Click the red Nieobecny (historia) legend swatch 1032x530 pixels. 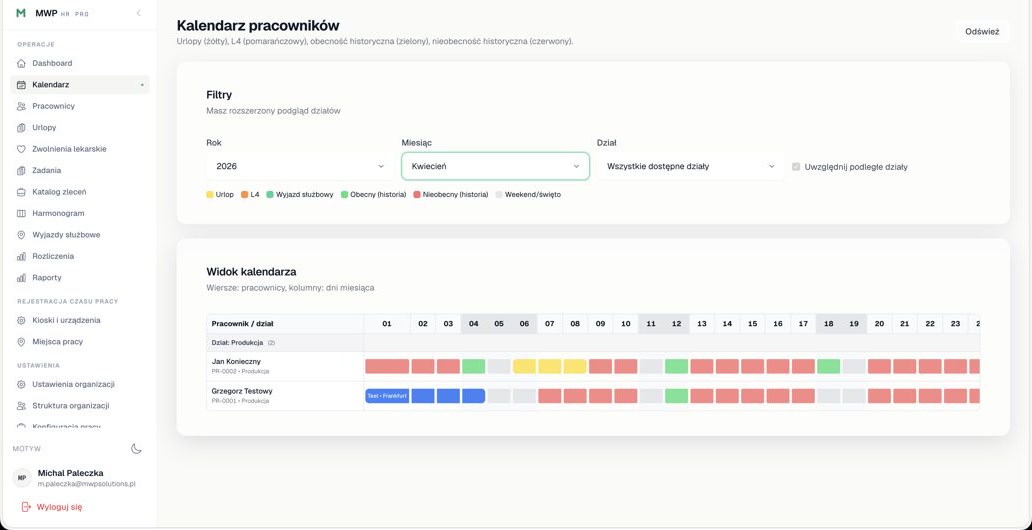click(x=417, y=195)
